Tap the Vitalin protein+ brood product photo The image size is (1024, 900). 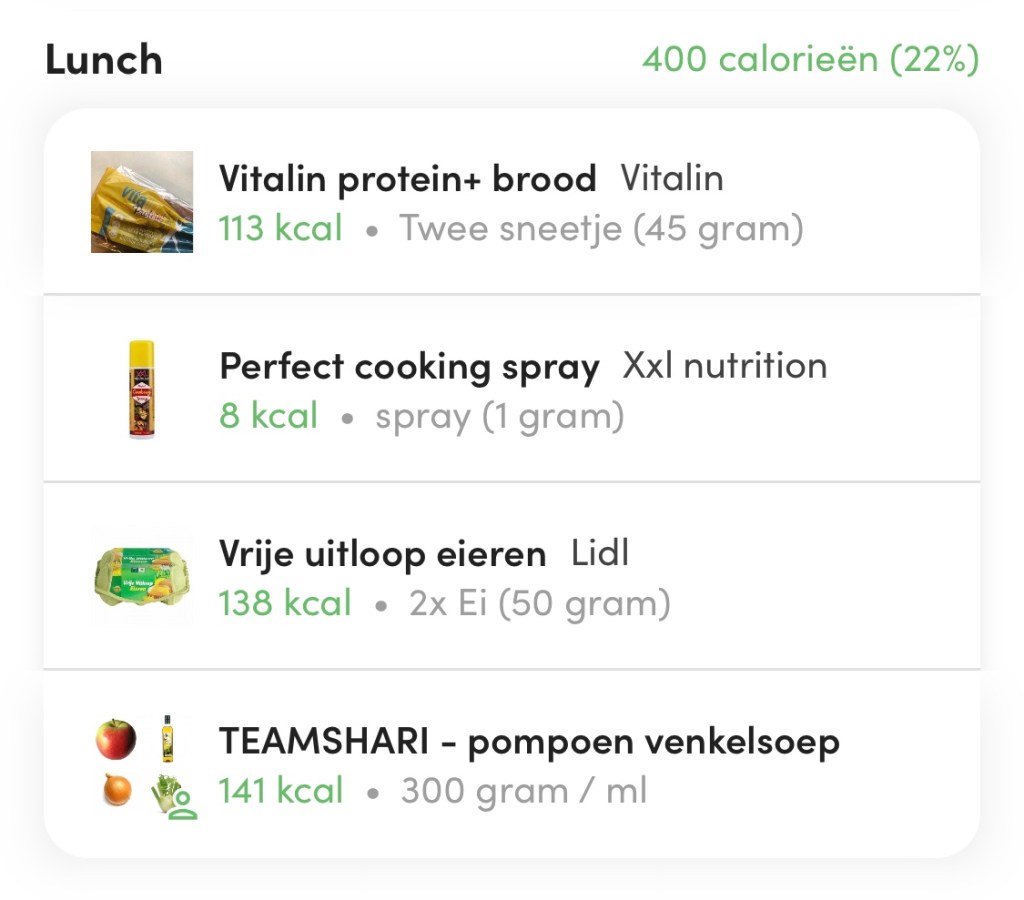(x=142, y=202)
